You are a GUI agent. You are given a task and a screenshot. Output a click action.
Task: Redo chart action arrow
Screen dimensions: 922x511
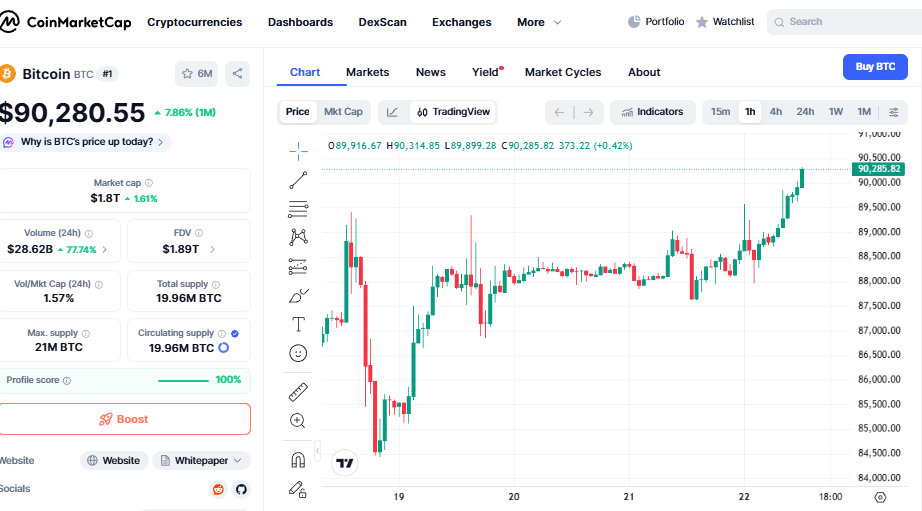click(588, 112)
